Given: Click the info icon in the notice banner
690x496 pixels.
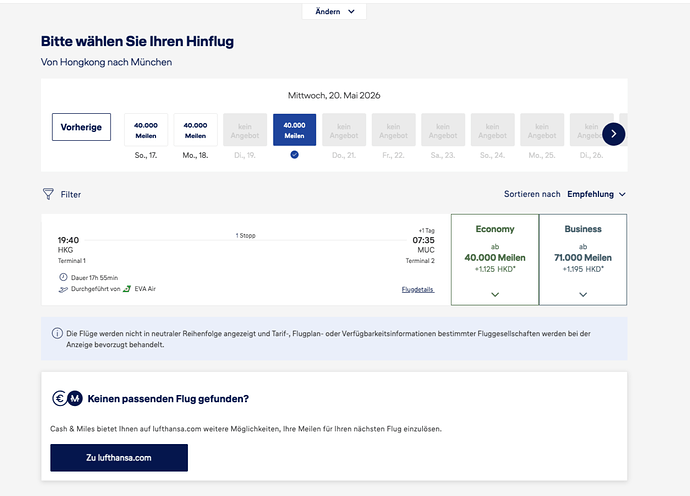Looking at the screenshot, I should [57, 334].
